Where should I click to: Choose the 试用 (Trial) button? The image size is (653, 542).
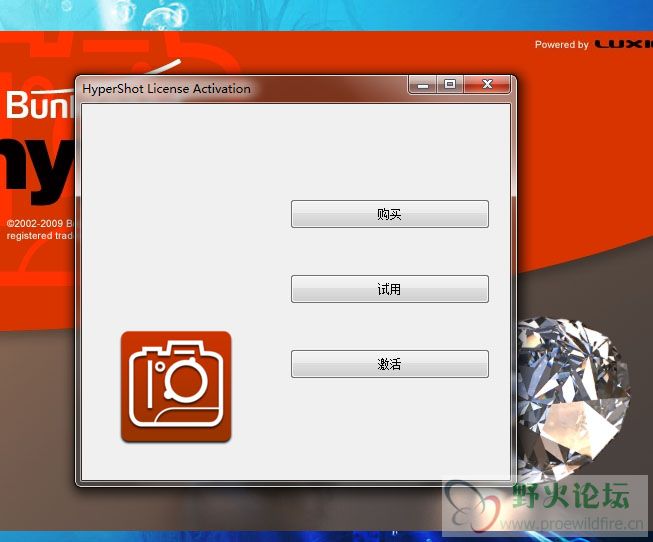click(x=390, y=289)
